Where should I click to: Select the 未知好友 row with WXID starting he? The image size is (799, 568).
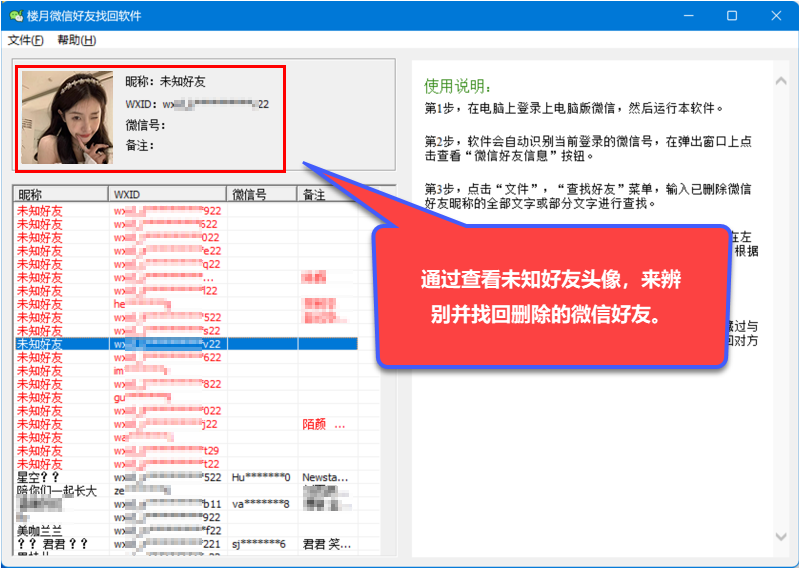[x=187, y=304]
